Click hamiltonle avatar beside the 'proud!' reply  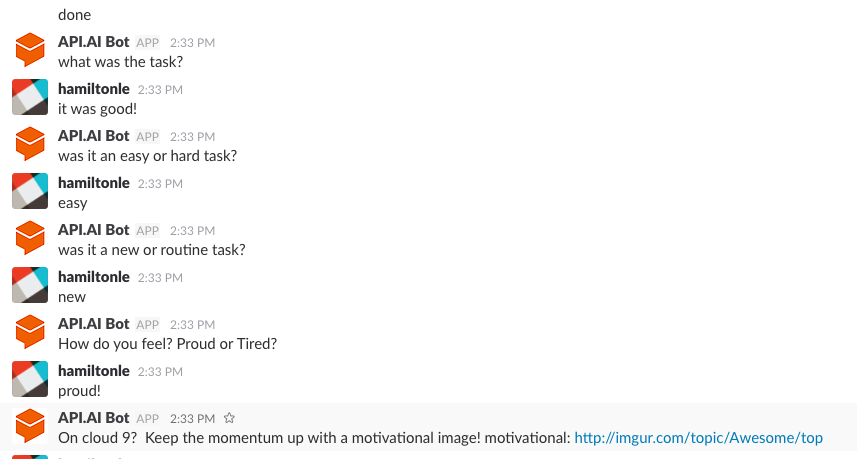[x=30, y=379]
